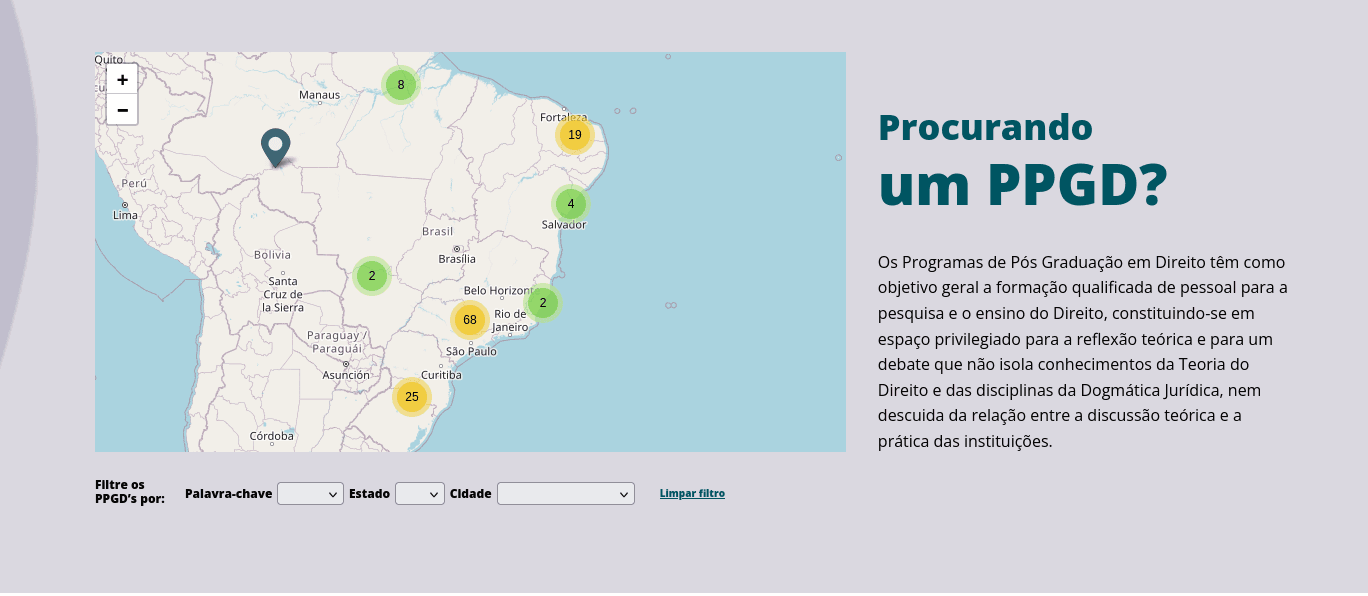Open the cluster of 2 near Belo Horizonte
This screenshot has width=1368, height=596.
click(x=543, y=302)
